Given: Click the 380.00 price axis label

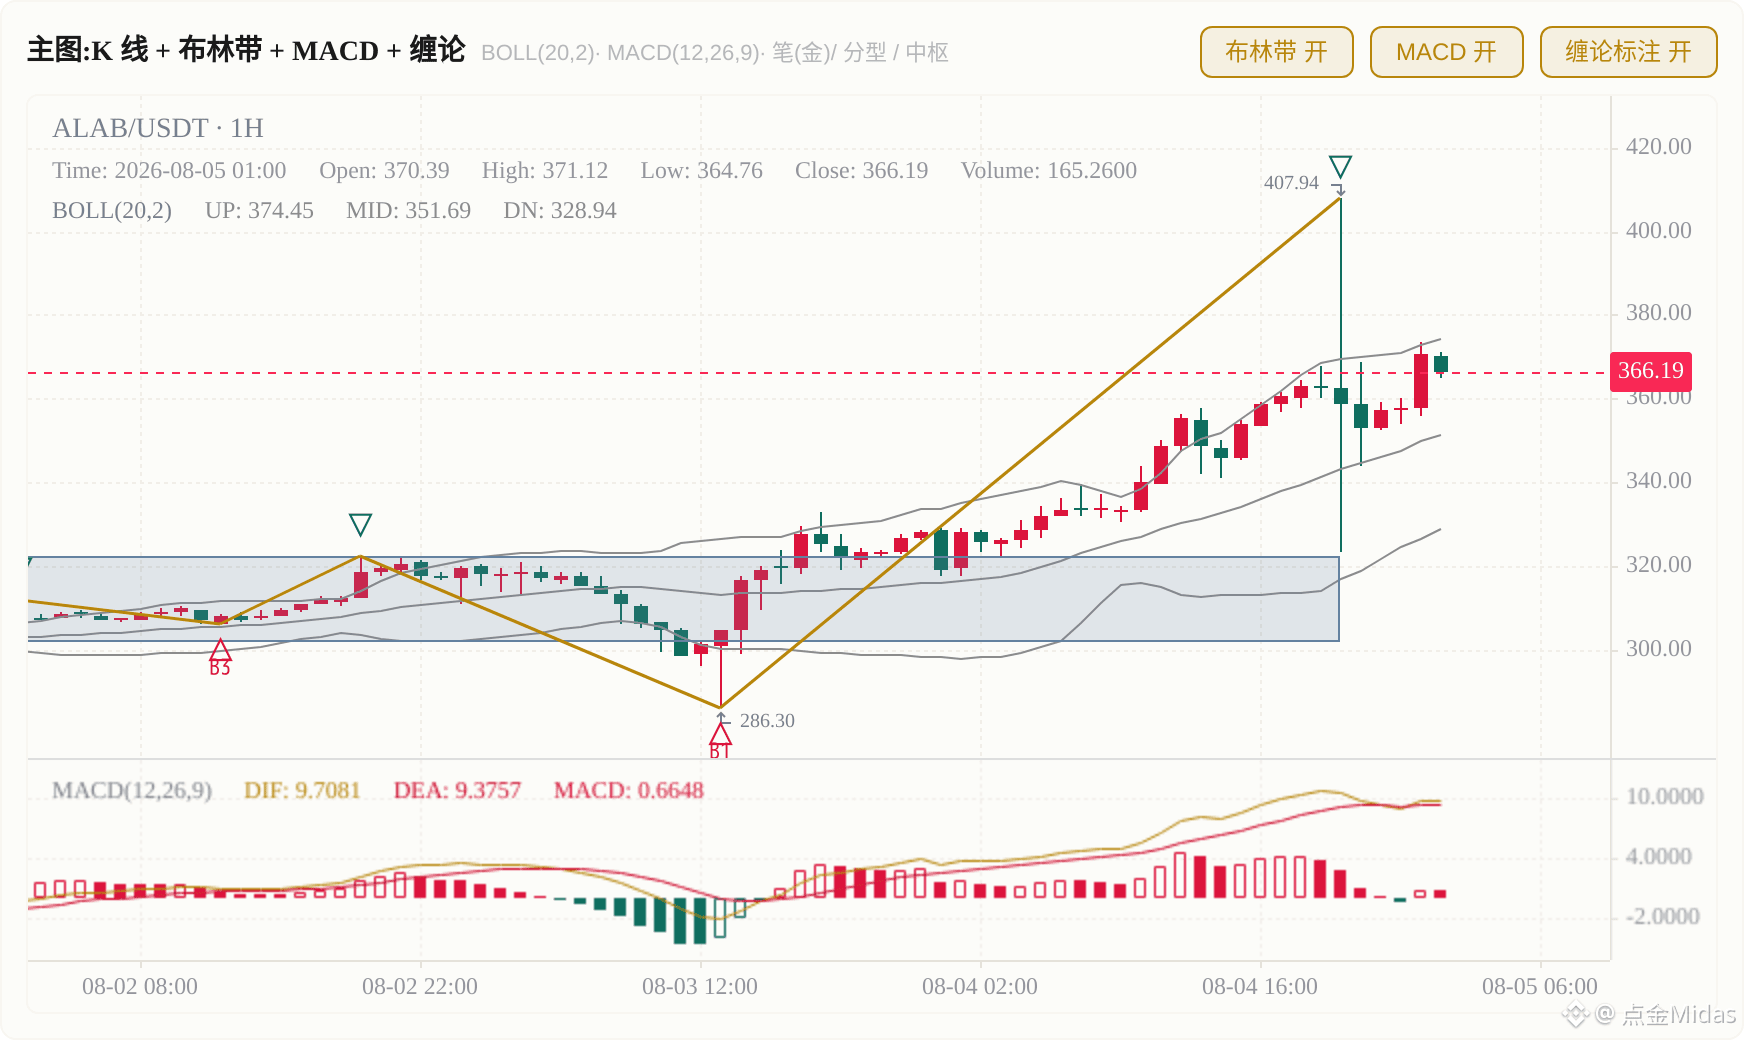Looking at the screenshot, I should pos(1659,313).
